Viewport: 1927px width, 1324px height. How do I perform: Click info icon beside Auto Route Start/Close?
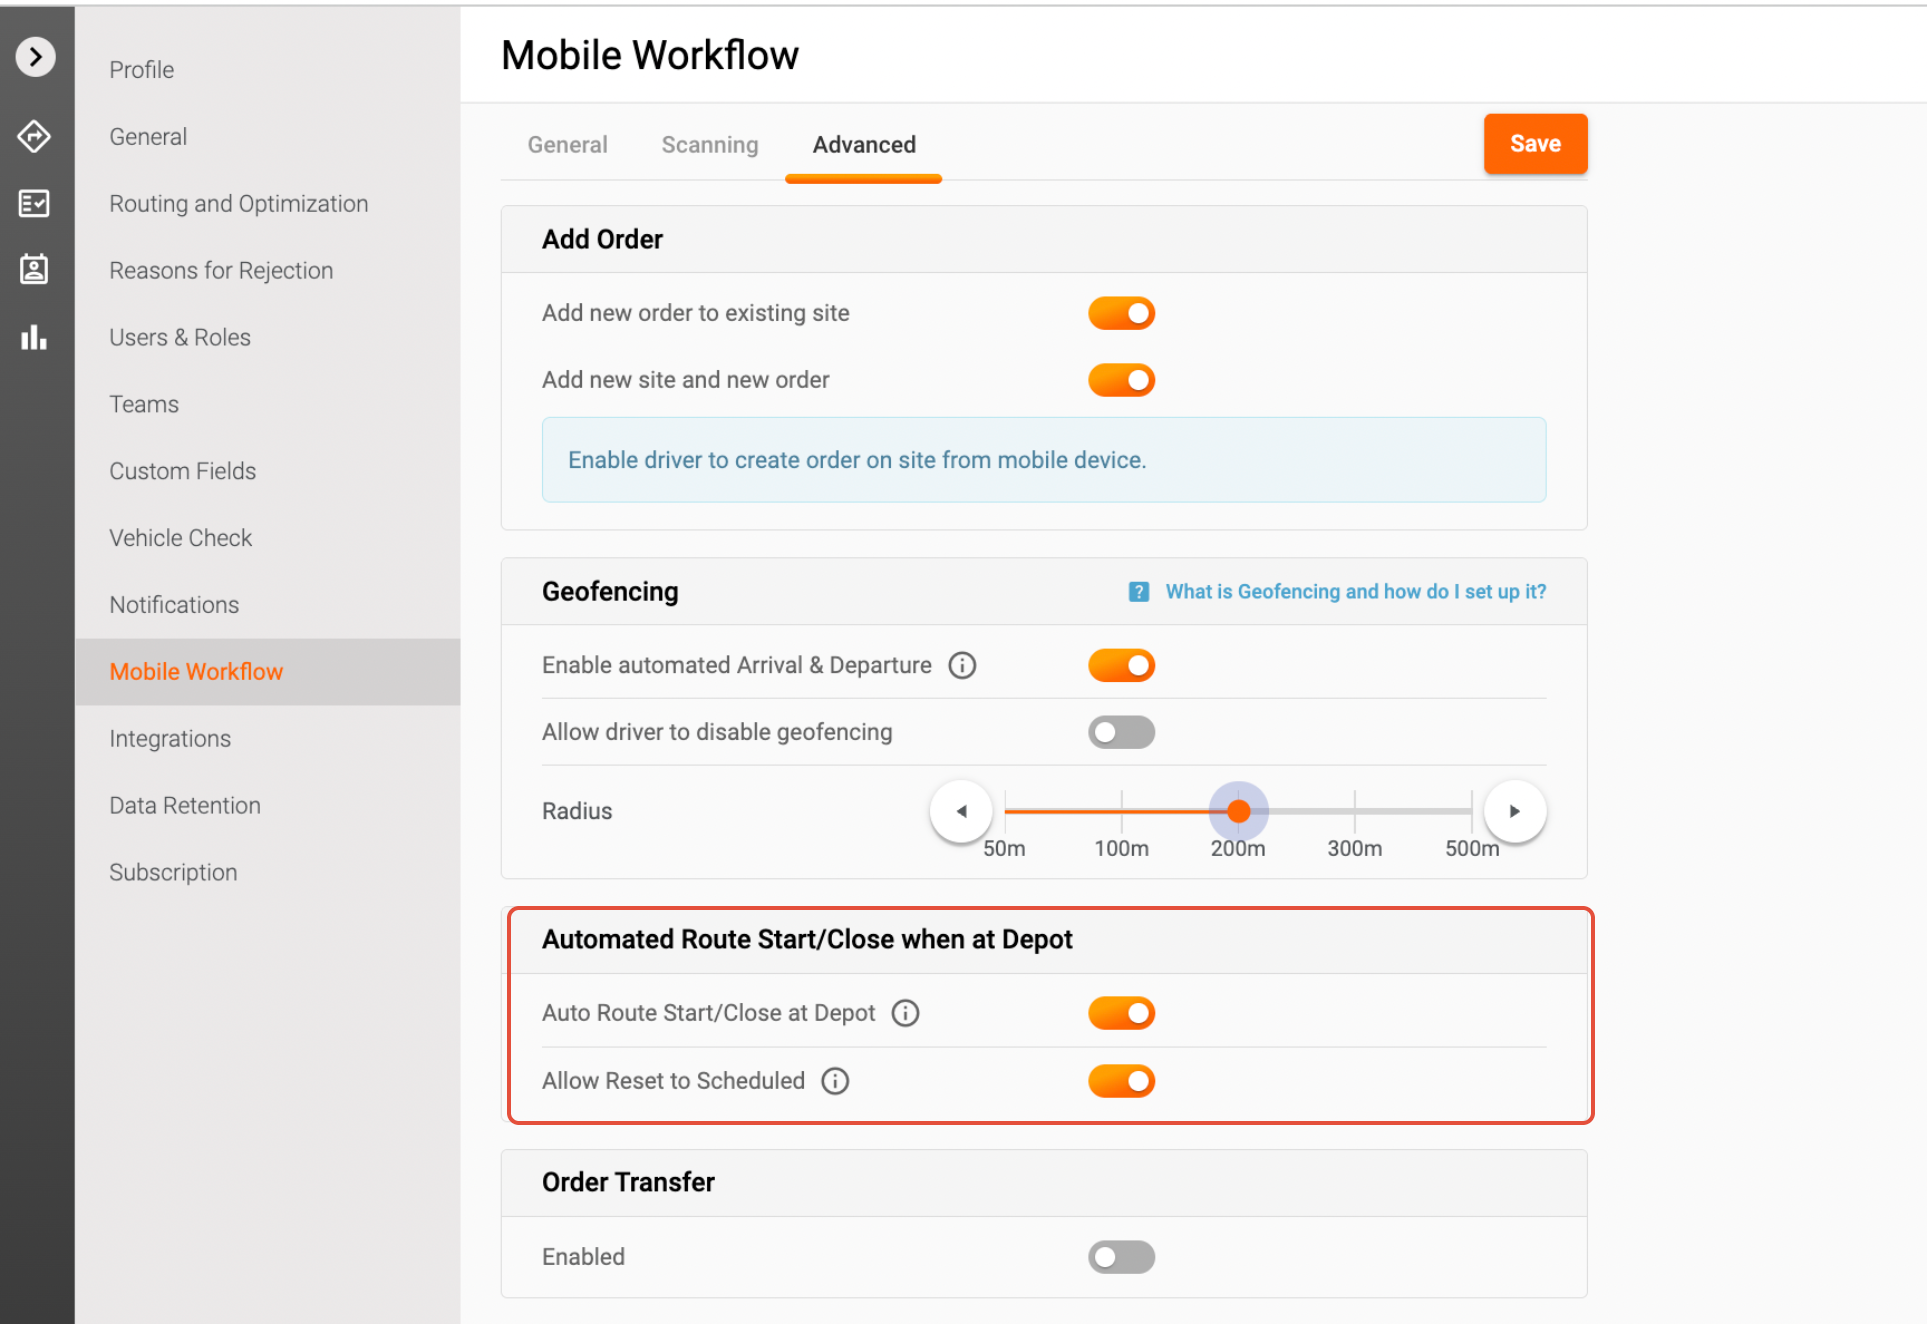[905, 1013]
